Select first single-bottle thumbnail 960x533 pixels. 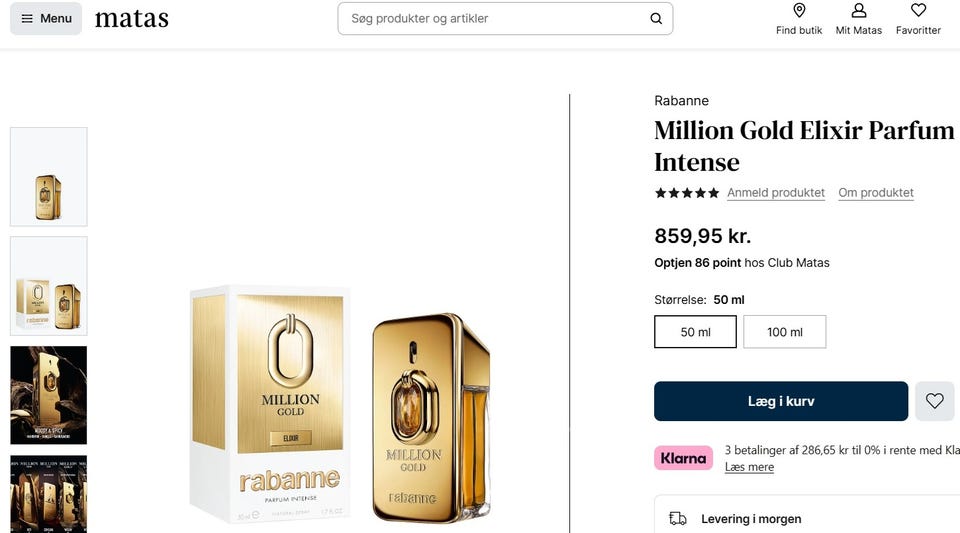[48, 177]
